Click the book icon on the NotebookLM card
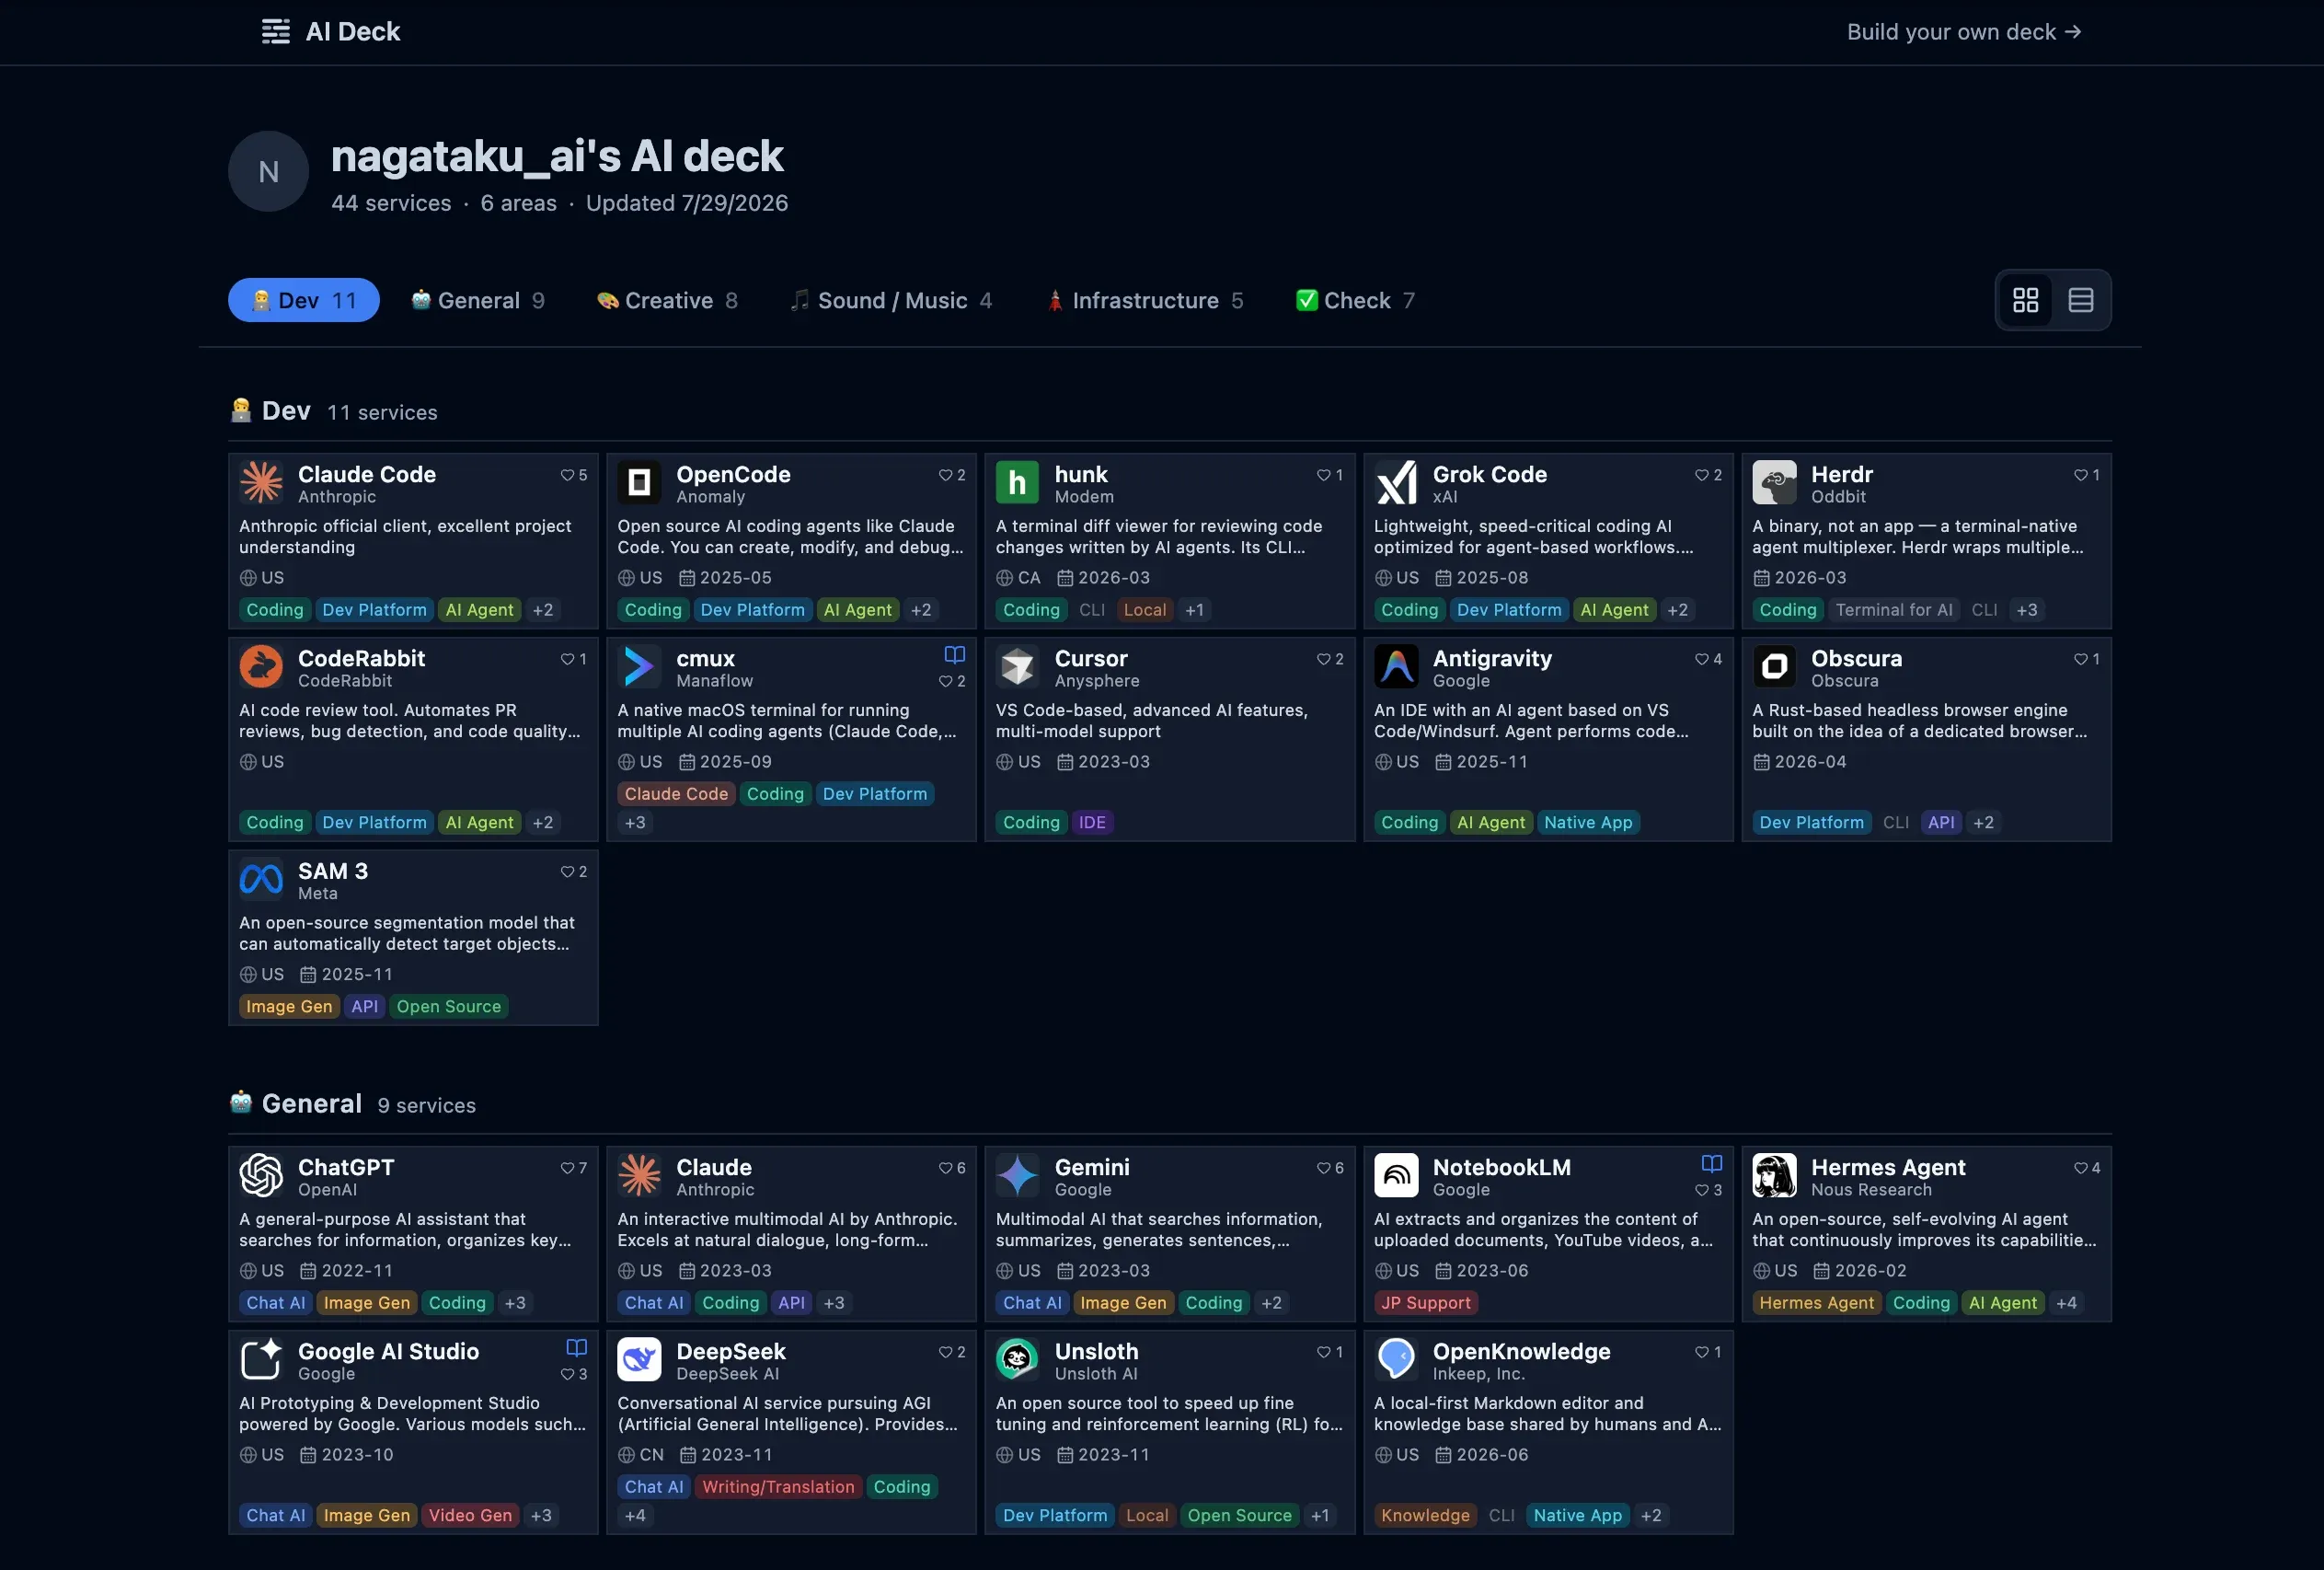 [x=1712, y=1164]
